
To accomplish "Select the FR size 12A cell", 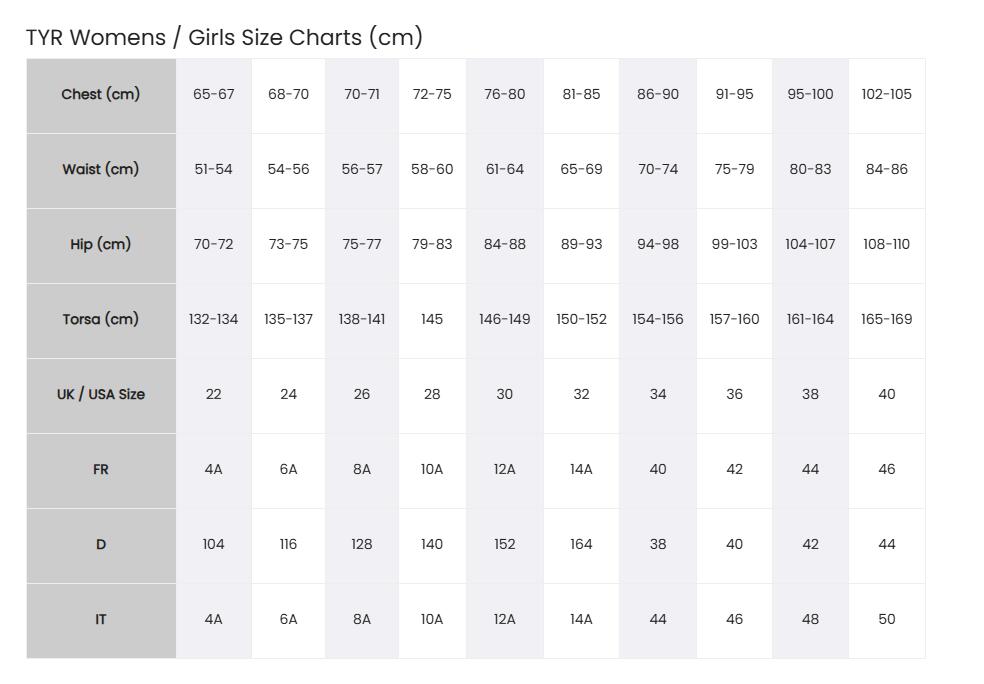I will (505, 471).
